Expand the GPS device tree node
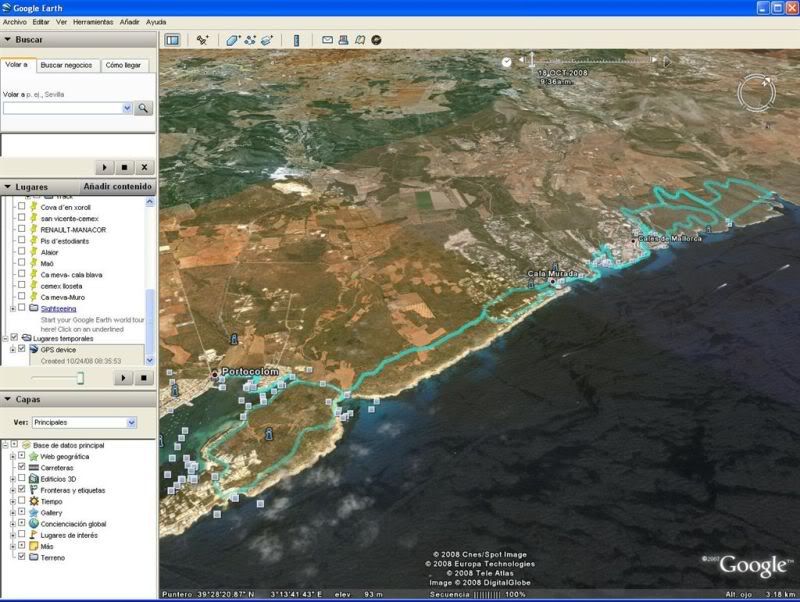800x602 pixels. [x=13, y=349]
